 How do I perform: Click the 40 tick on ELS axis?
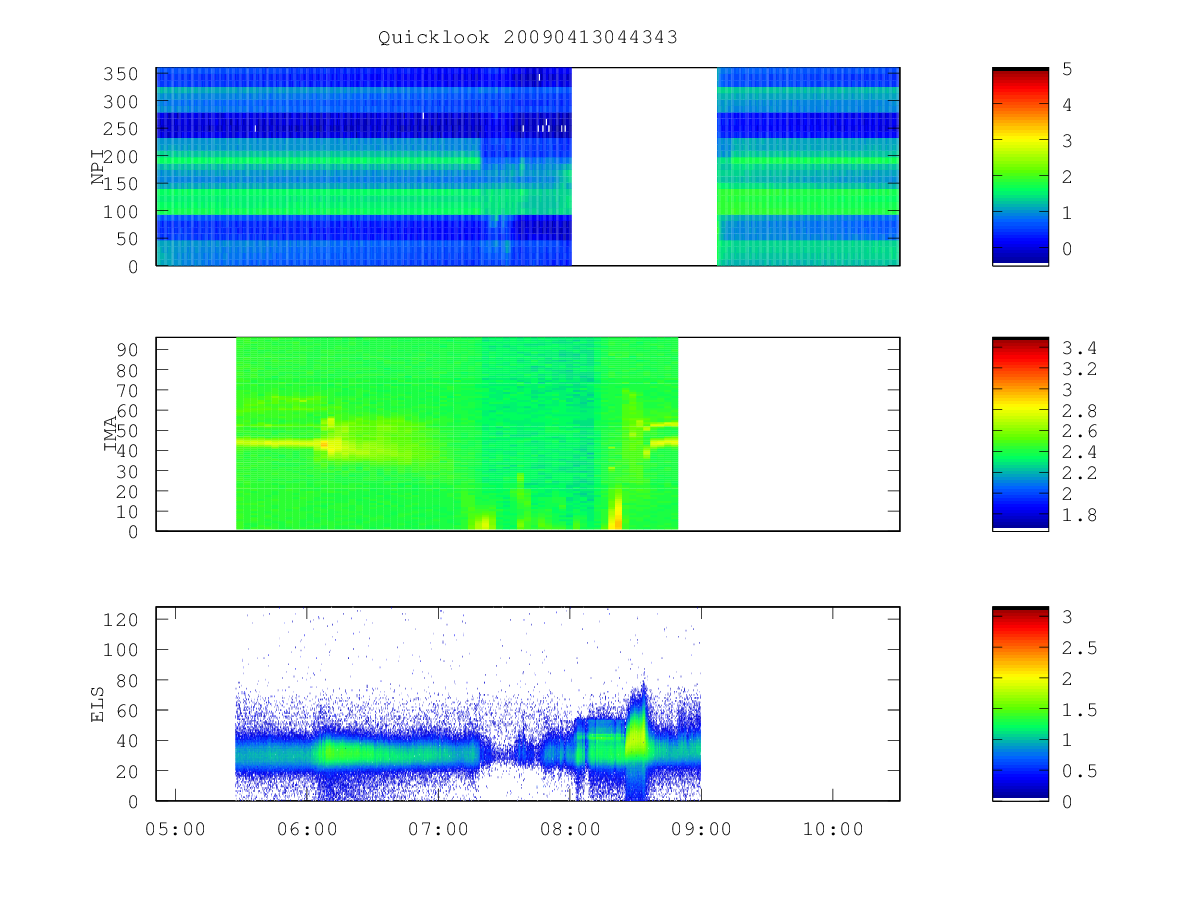point(127,741)
